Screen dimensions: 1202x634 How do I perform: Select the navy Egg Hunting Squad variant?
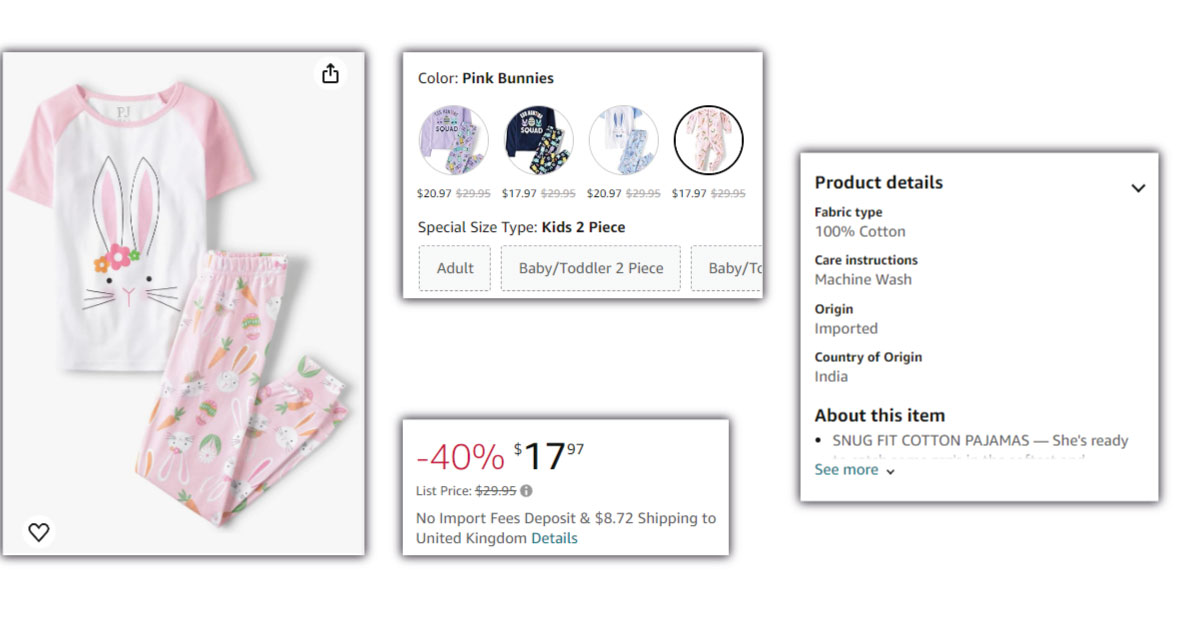(538, 140)
